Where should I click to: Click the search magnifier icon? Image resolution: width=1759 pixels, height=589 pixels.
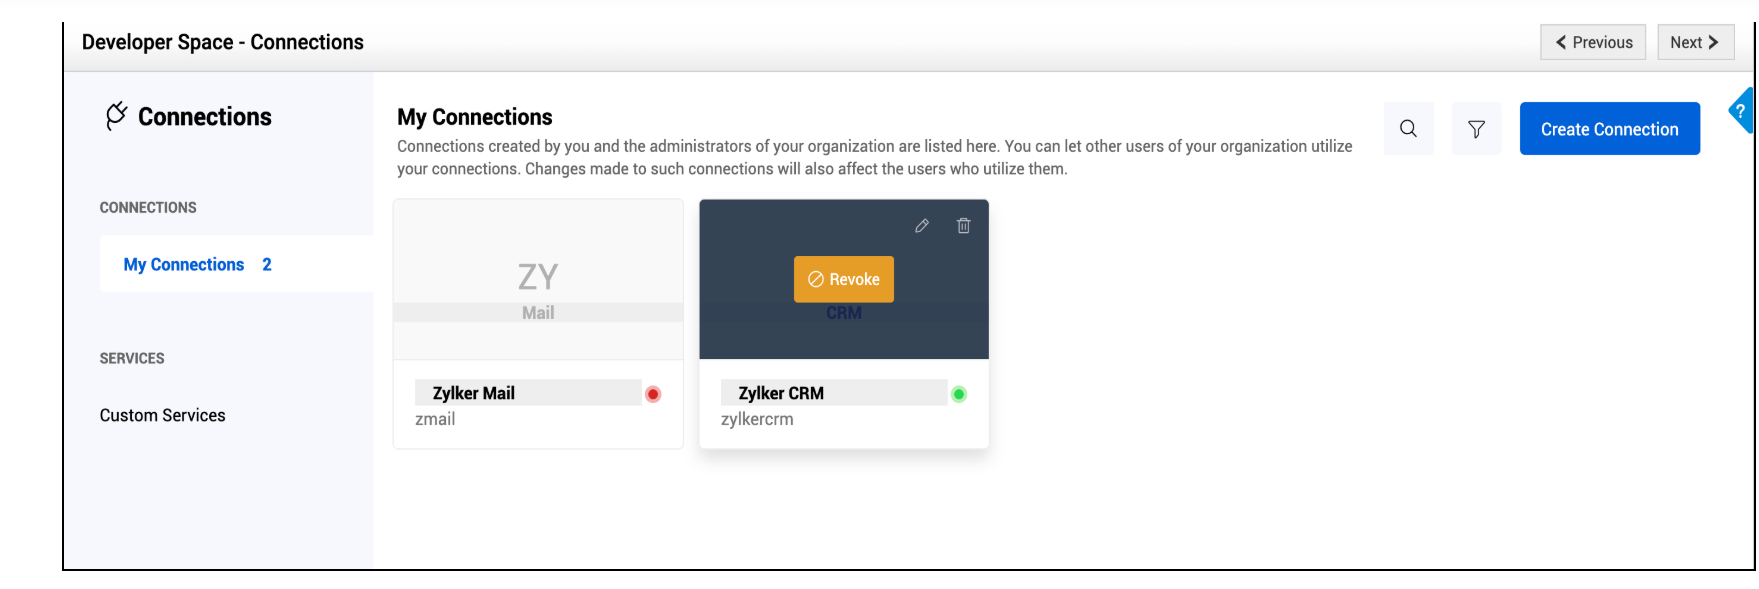[x=1408, y=129]
